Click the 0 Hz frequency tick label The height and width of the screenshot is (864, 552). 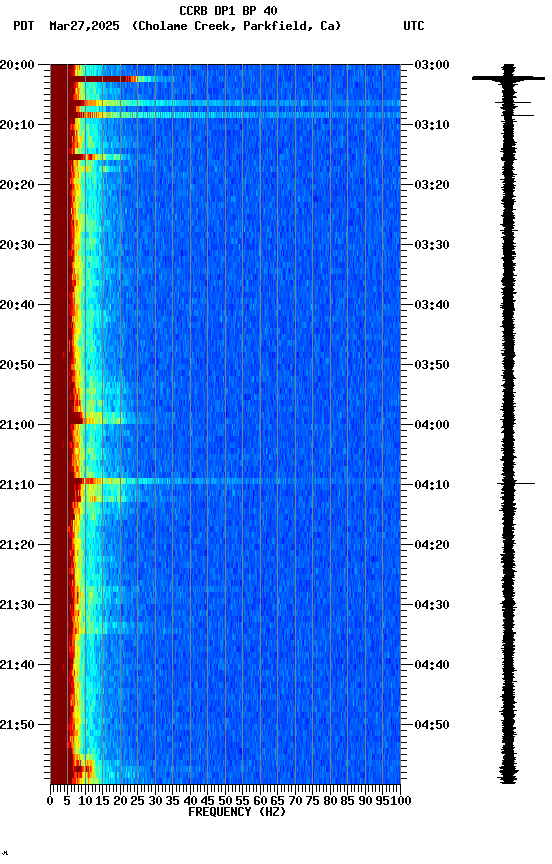click(x=51, y=802)
